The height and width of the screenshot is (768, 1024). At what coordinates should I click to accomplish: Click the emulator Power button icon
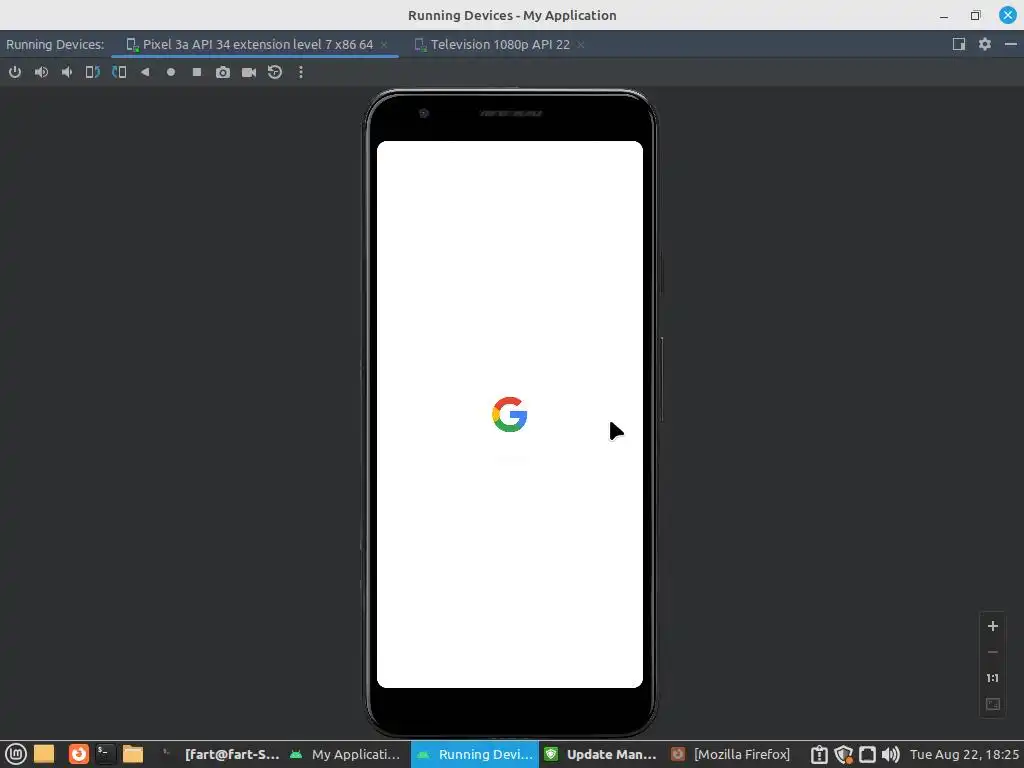14,72
